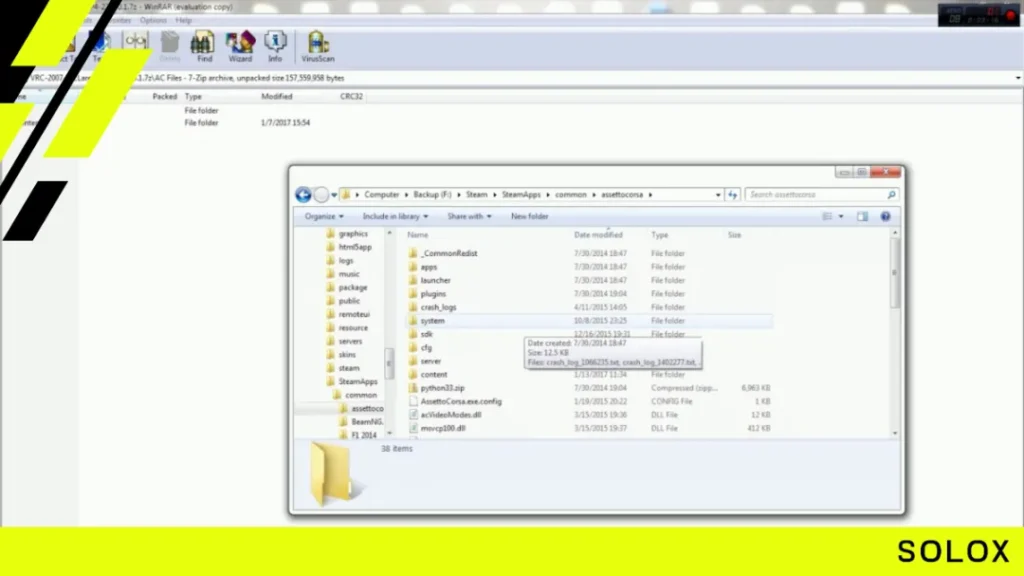This screenshot has width=1024, height=576.
Task: Select the apps folder in file list
Action: click(x=428, y=267)
